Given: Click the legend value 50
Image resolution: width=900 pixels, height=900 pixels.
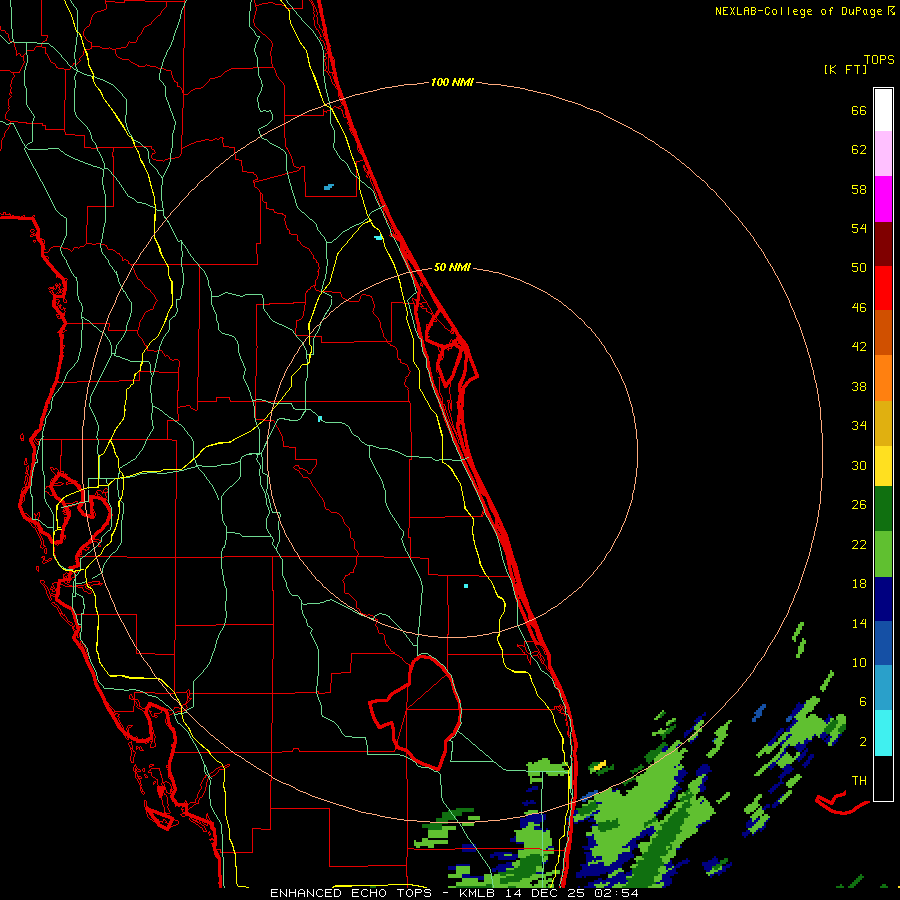Looking at the screenshot, I should coord(859,268).
